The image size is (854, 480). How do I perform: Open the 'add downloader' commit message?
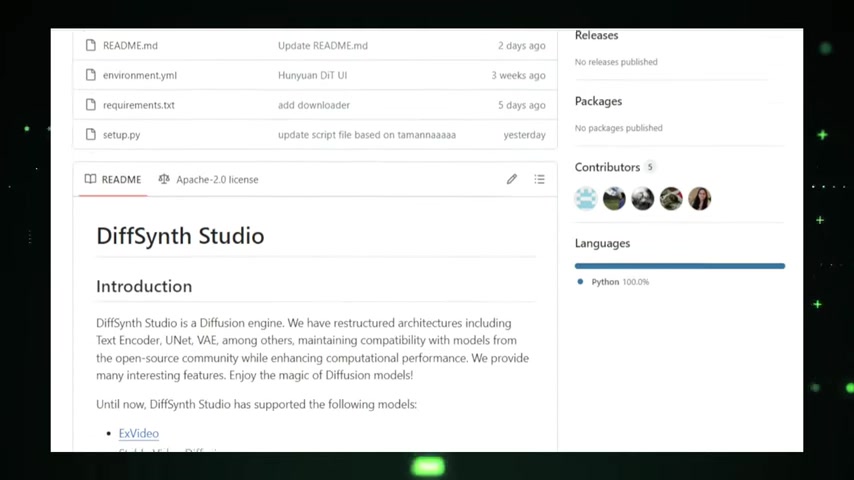pyautogui.click(x=314, y=105)
